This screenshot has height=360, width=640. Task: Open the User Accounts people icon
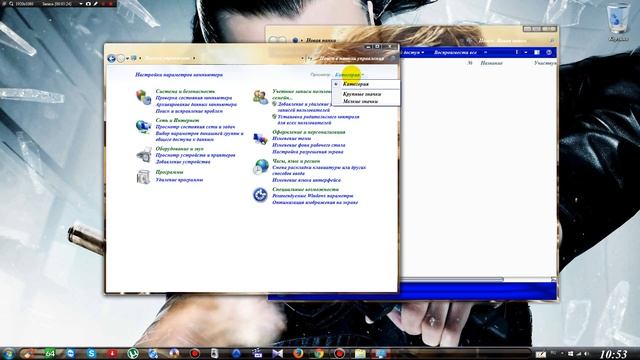click(260, 97)
